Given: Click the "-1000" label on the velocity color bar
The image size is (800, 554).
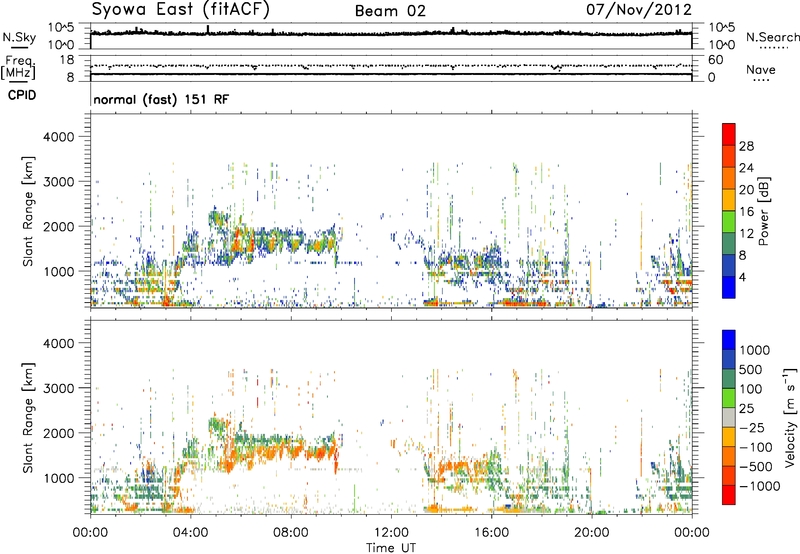Looking at the screenshot, I should (759, 486).
